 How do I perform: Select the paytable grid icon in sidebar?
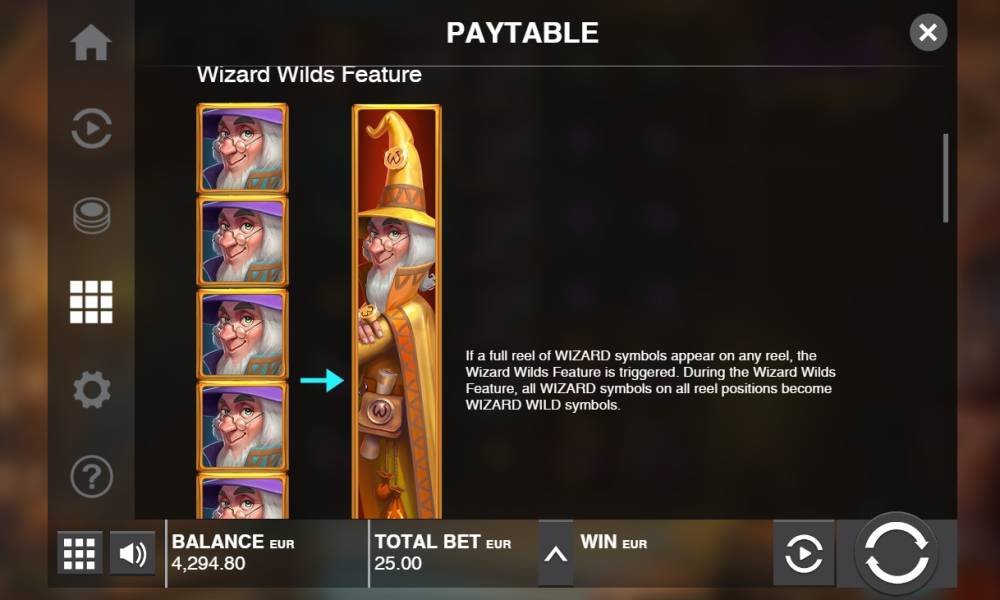(91, 302)
